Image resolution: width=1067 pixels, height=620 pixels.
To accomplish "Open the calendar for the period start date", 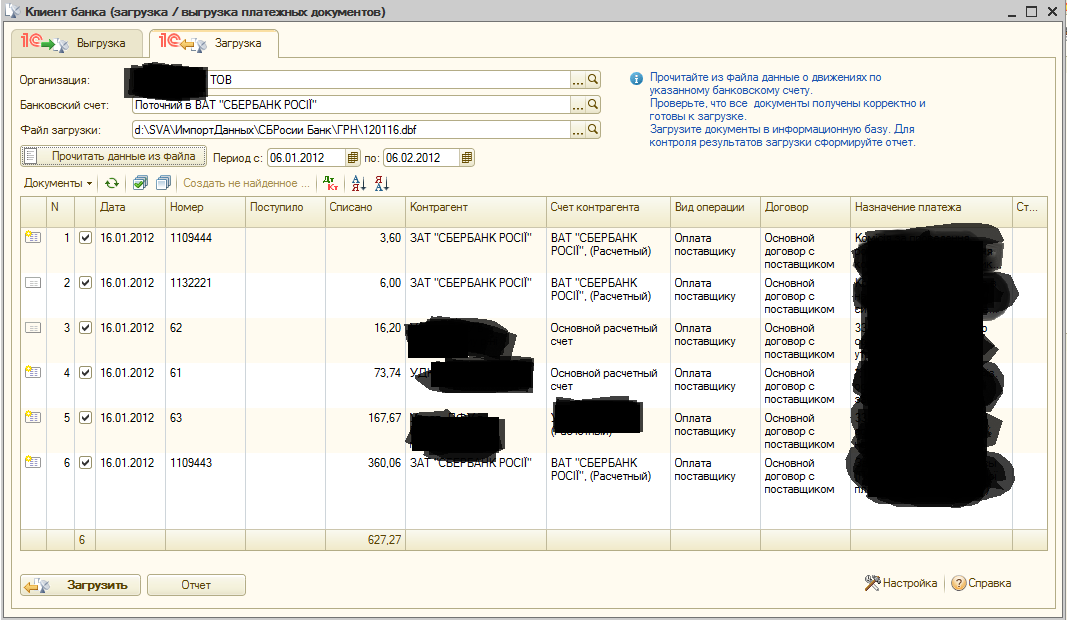I will pyautogui.click(x=352, y=157).
